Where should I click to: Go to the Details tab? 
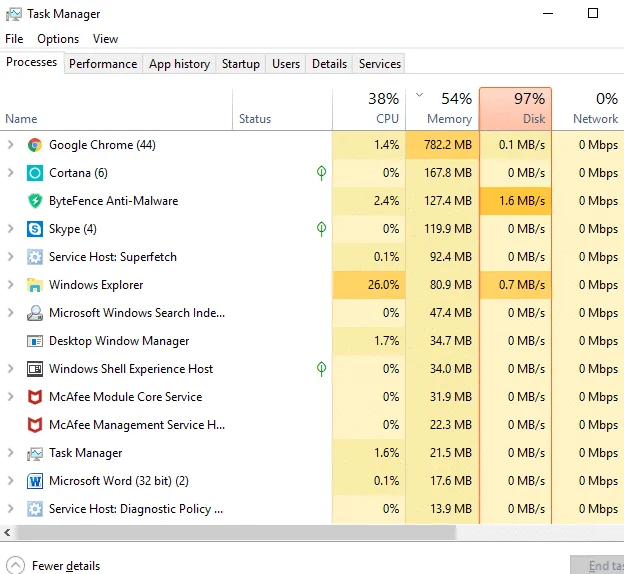click(329, 64)
